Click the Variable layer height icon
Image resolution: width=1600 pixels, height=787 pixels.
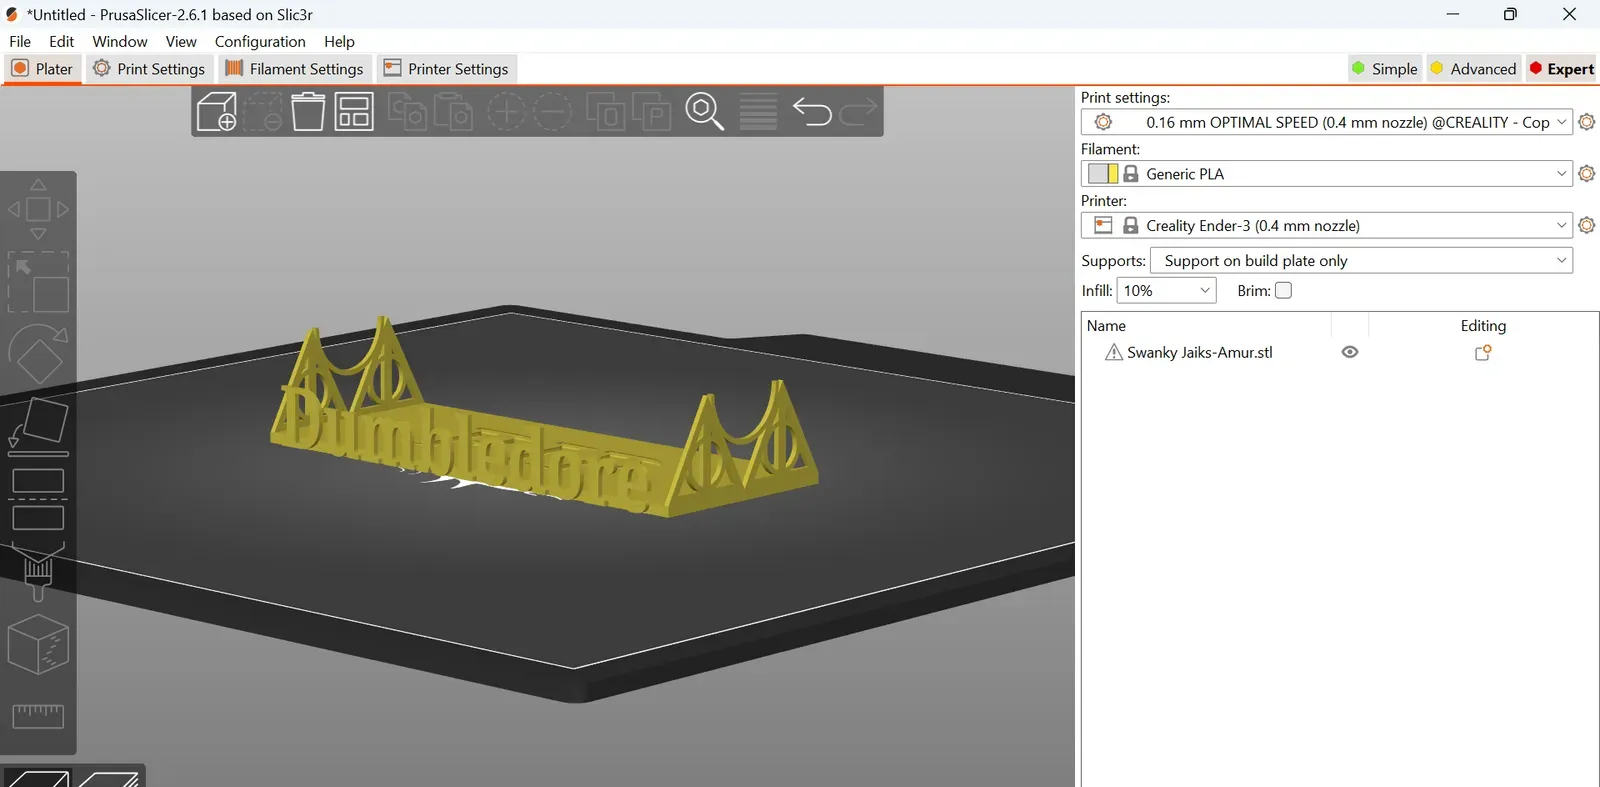(x=758, y=111)
